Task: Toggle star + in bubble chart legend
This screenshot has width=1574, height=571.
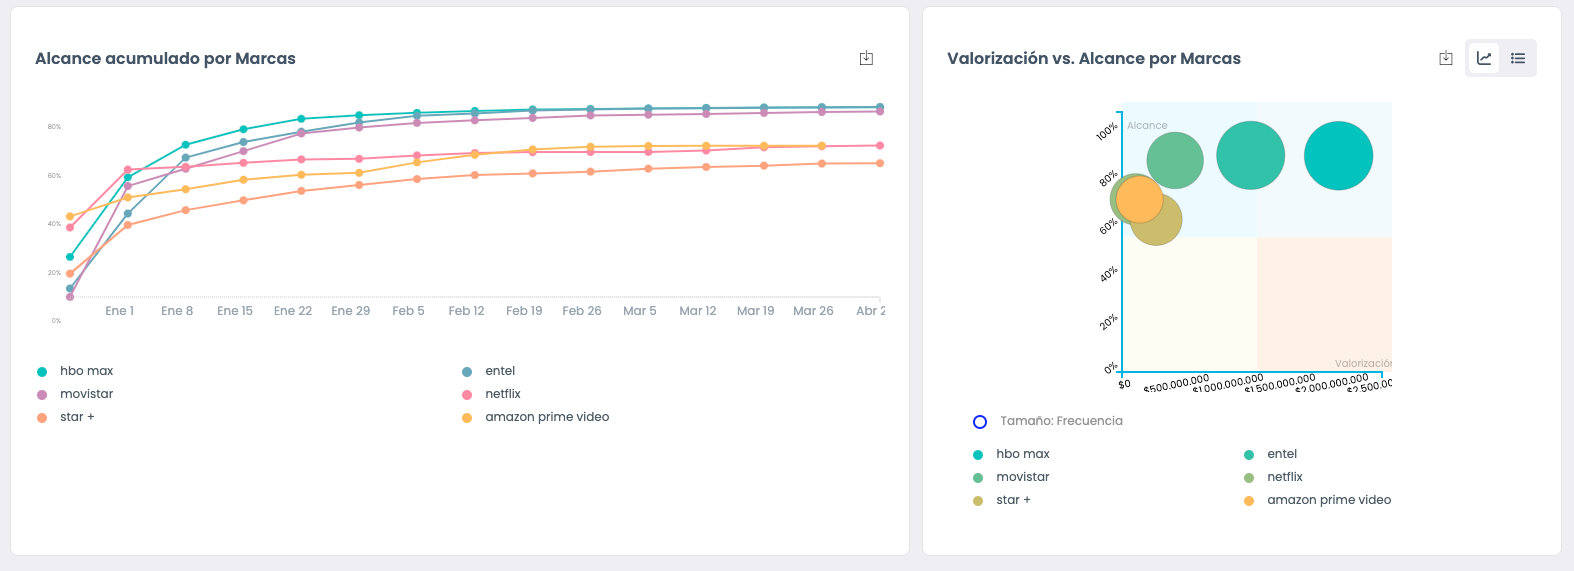Action: coord(1012,500)
